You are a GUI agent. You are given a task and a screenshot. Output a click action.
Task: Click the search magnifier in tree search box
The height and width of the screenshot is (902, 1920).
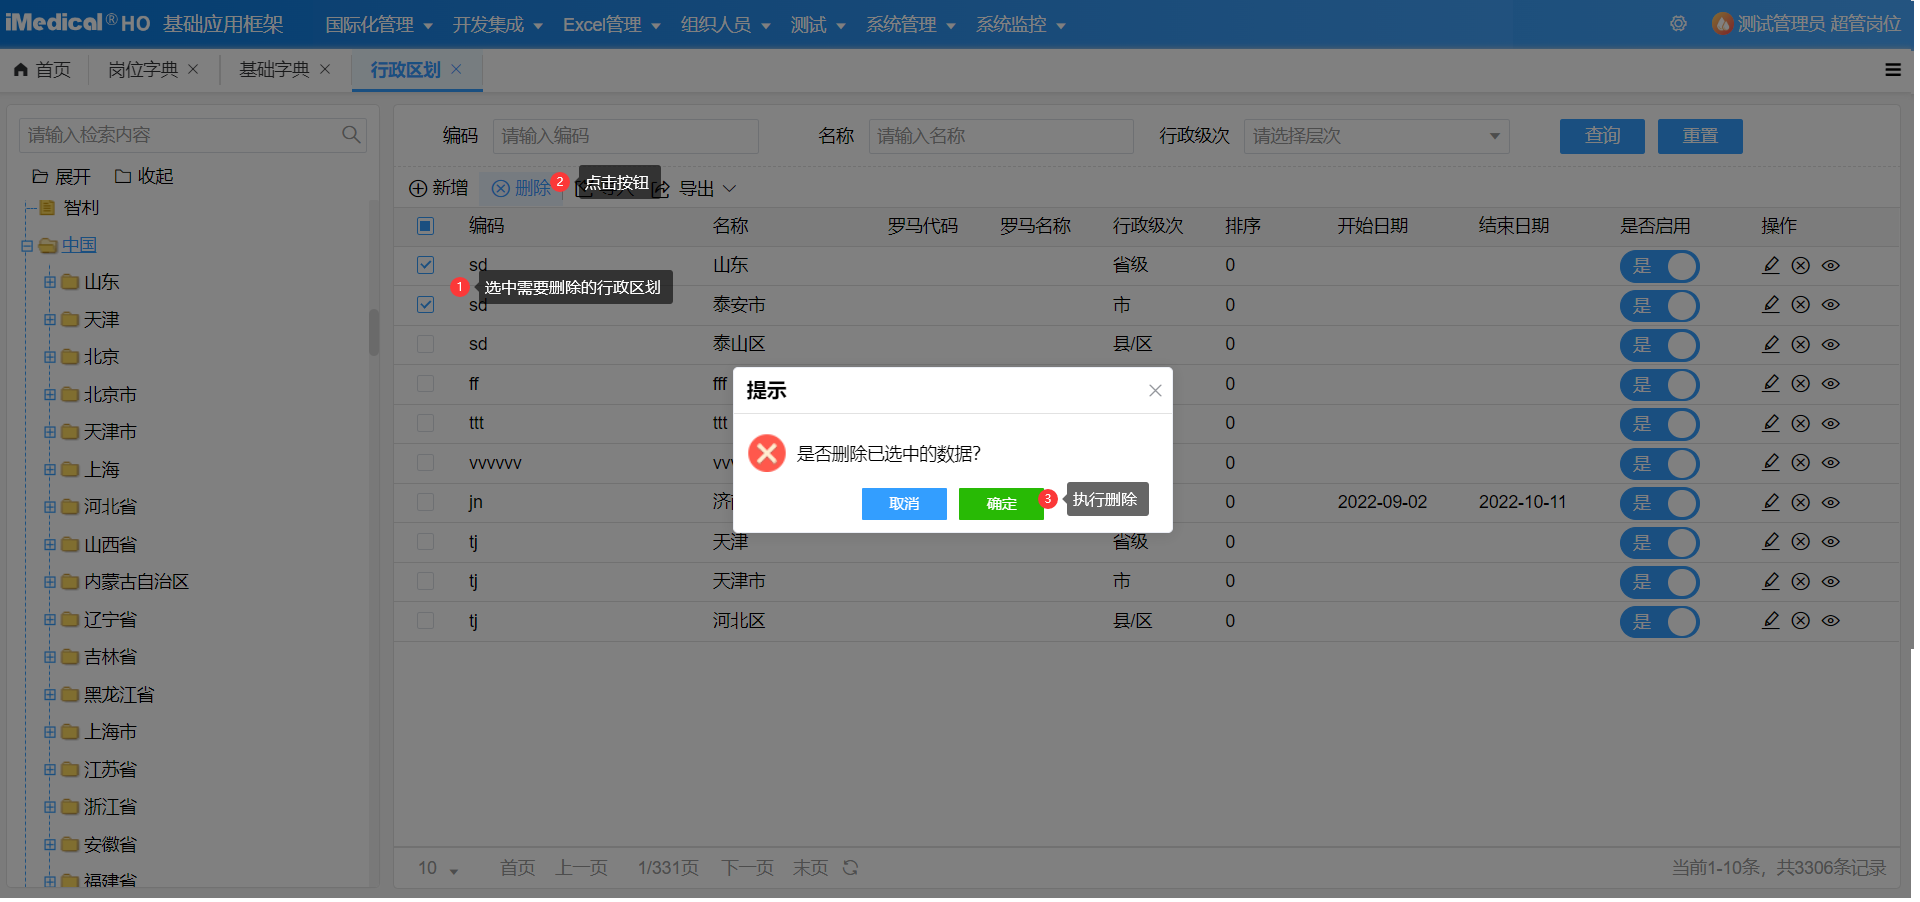pyautogui.click(x=351, y=135)
